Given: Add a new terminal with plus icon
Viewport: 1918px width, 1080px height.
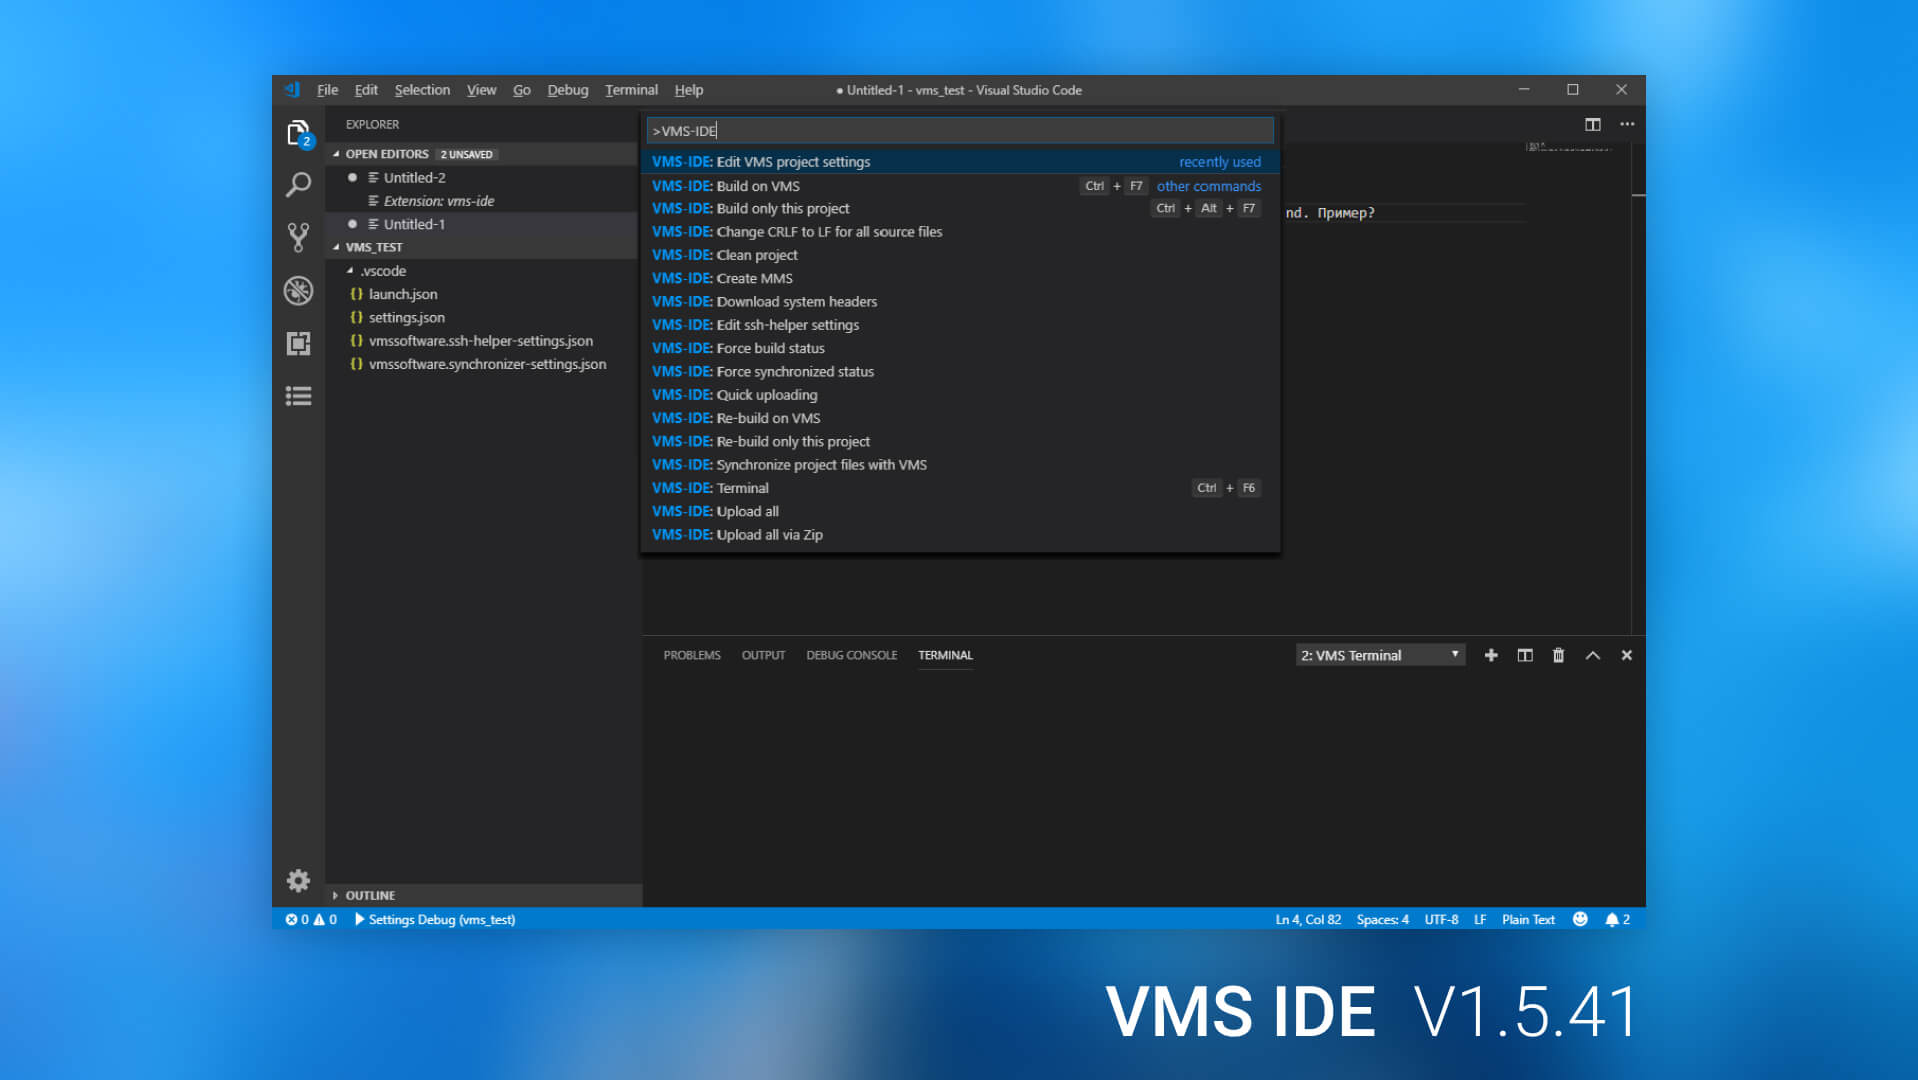Looking at the screenshot, I should (x=1491, y=655).
